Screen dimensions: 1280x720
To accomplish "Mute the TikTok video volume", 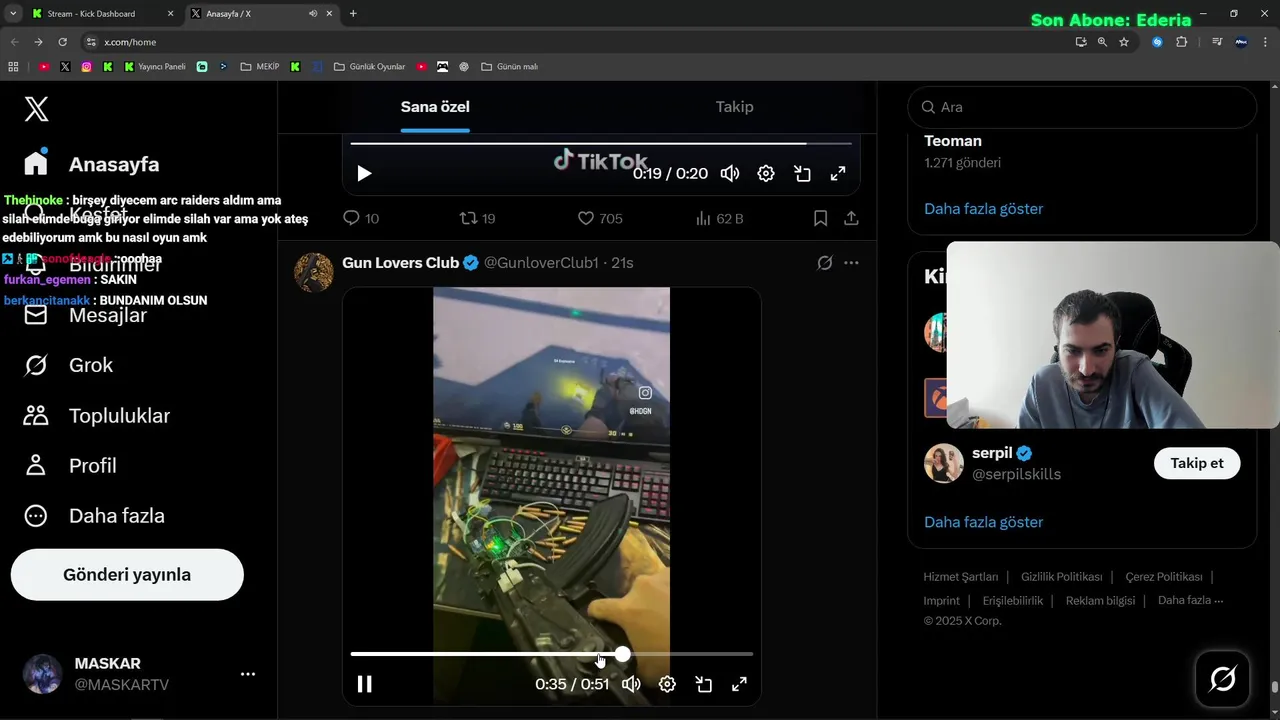I will coord(730,173).
